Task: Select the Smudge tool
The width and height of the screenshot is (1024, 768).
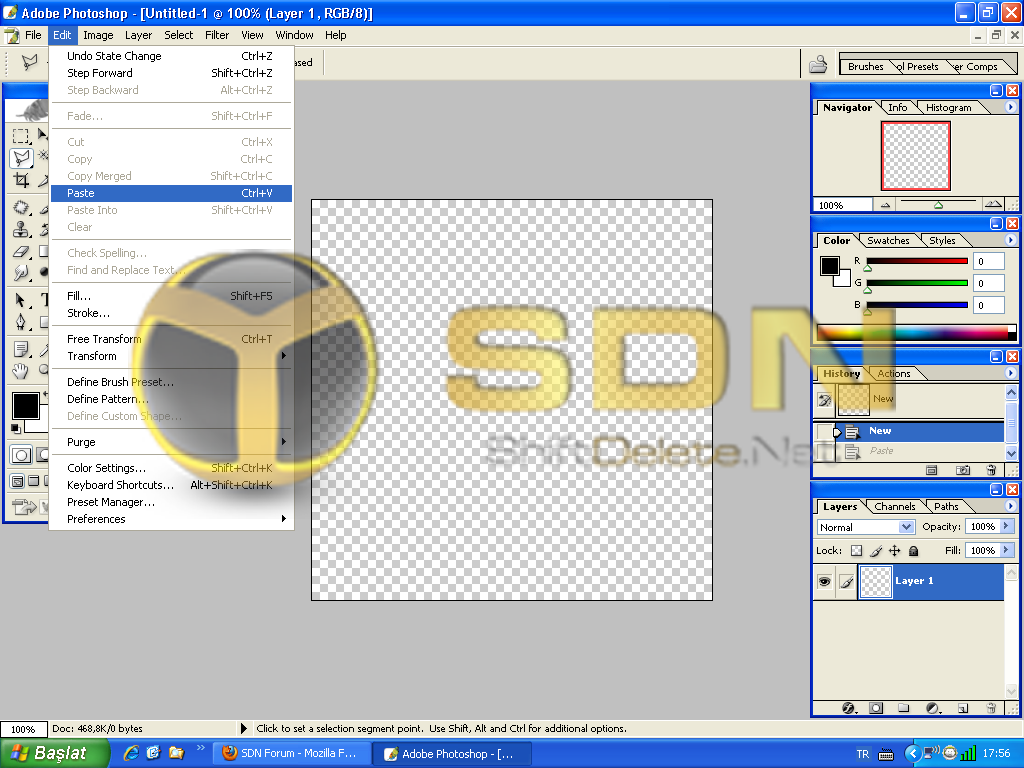Action: coord(21,272)
